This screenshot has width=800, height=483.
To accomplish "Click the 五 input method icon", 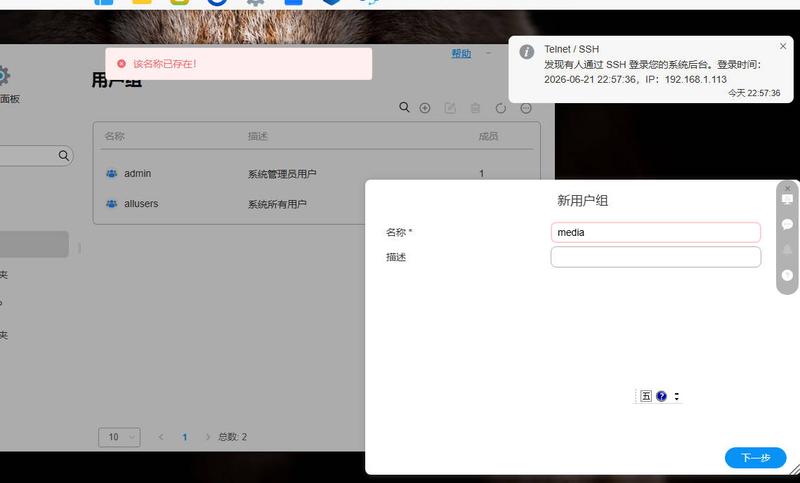I will point(646,396).
